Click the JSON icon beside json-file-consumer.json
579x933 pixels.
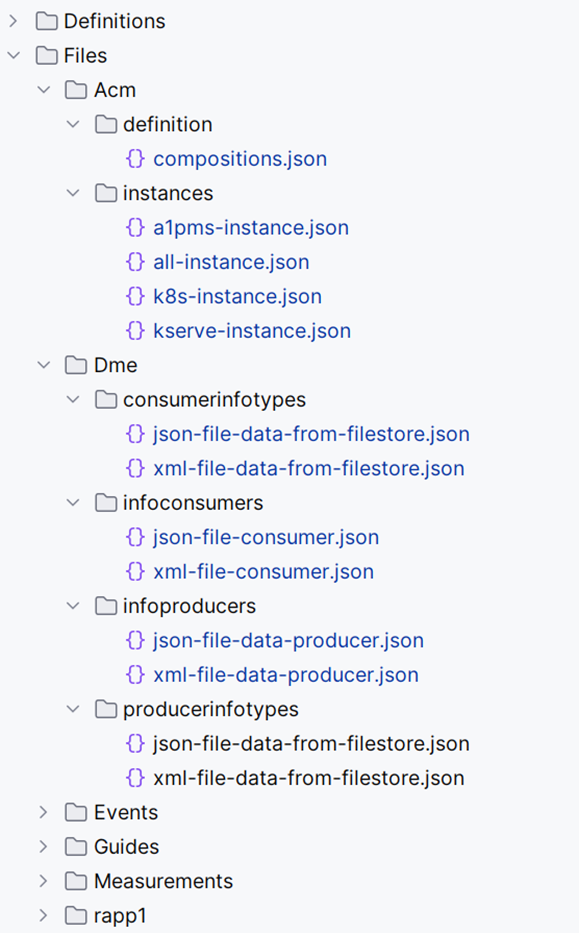click(135, 537)
